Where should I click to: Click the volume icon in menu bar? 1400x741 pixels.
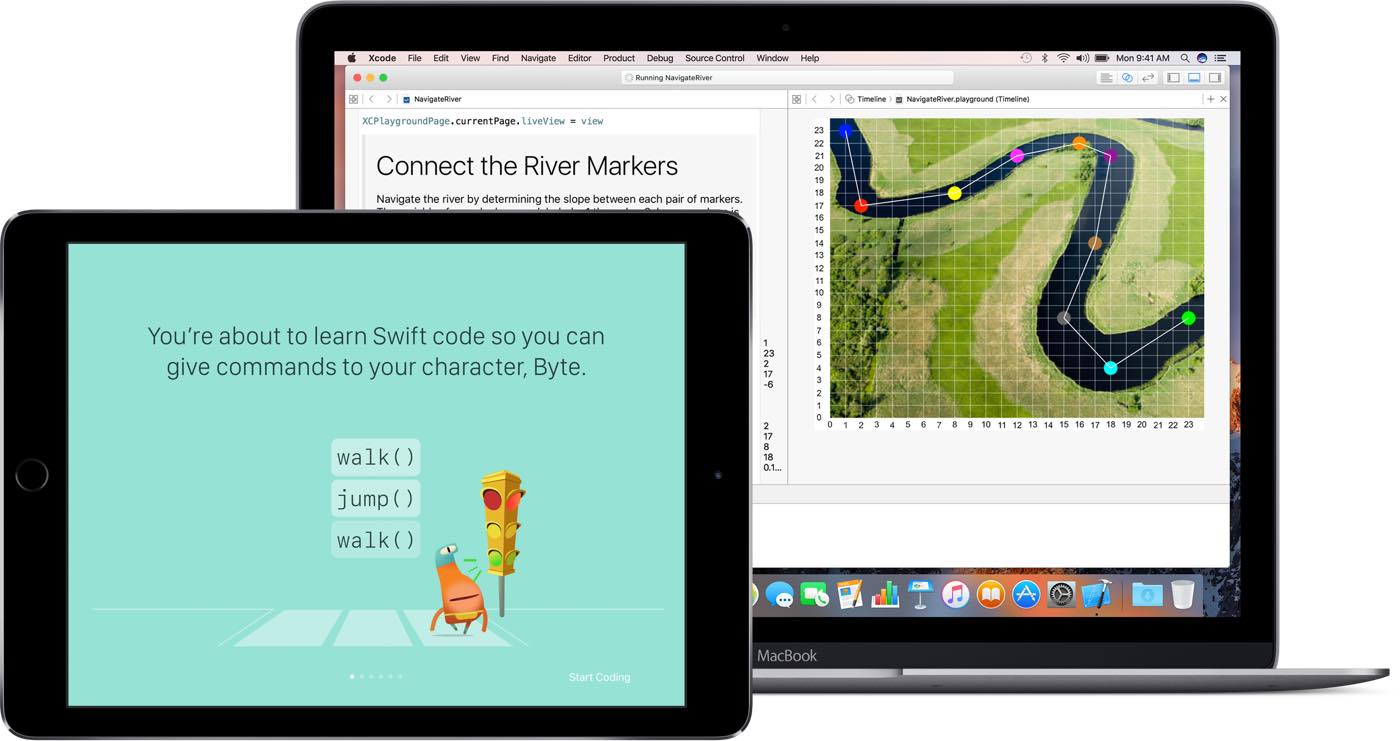pyautogui.click(x=1082, y=58)
